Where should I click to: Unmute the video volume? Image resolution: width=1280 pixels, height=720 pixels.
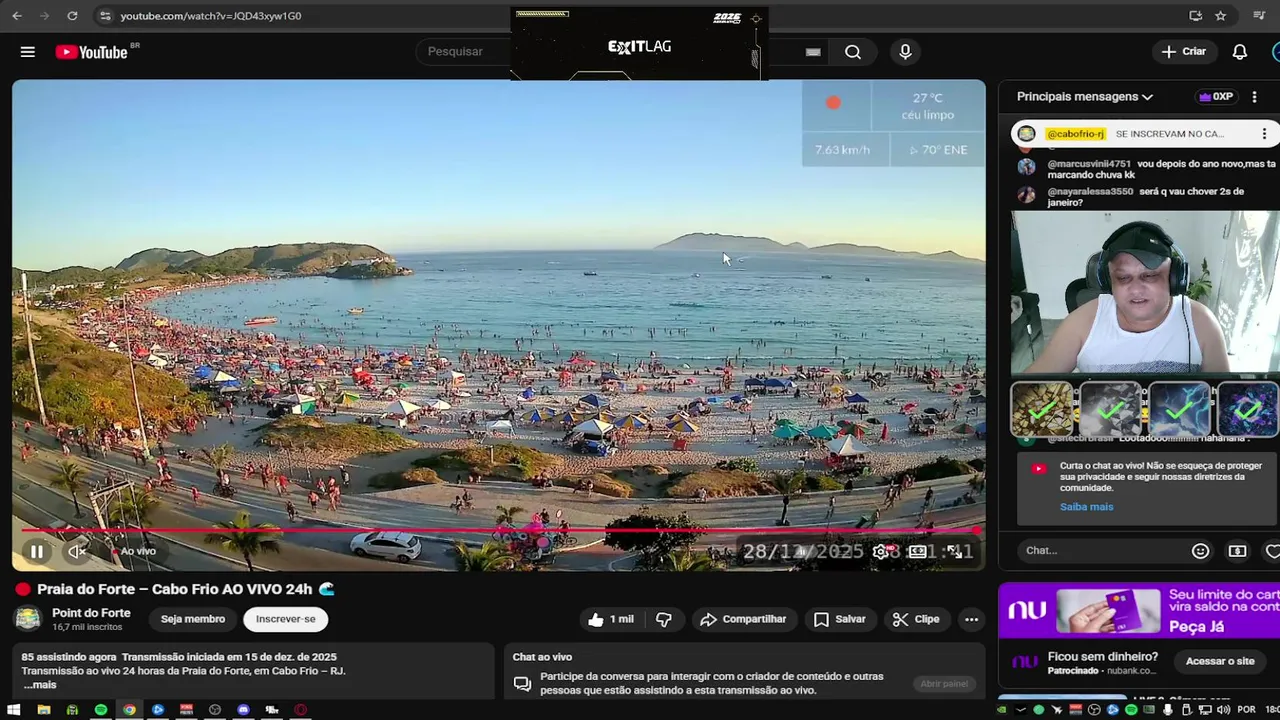[77, 551]
